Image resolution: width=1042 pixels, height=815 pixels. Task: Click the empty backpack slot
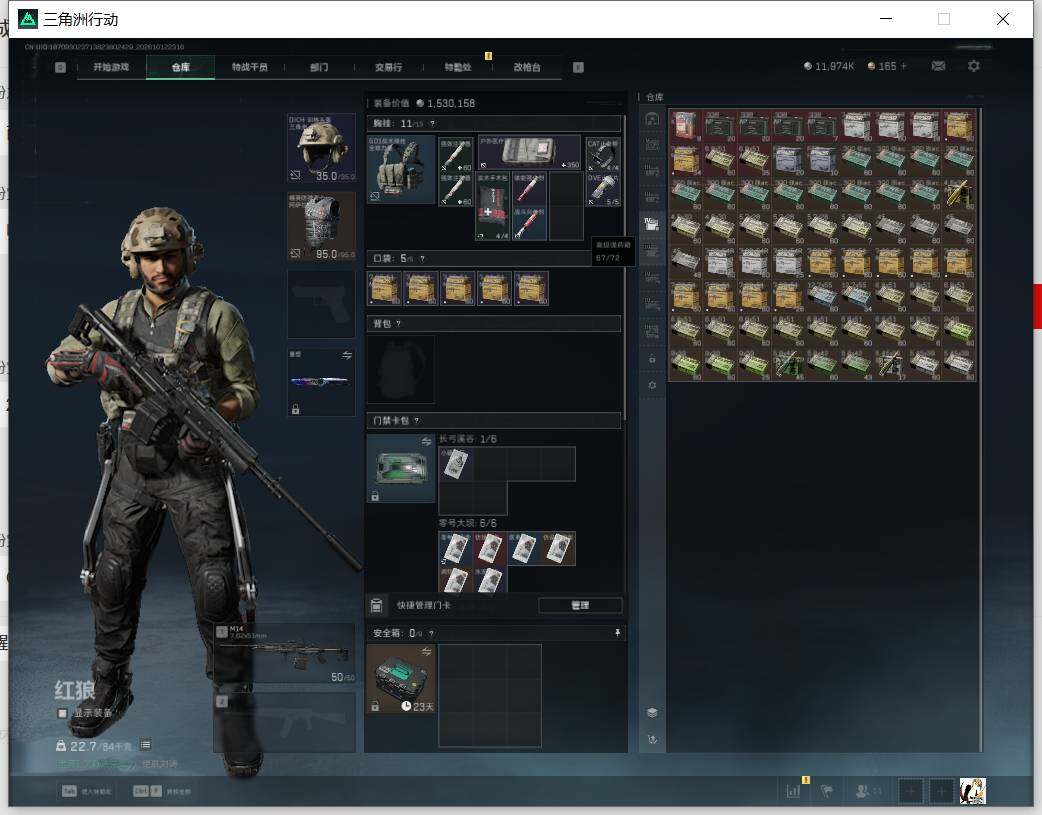pos(401,370)
